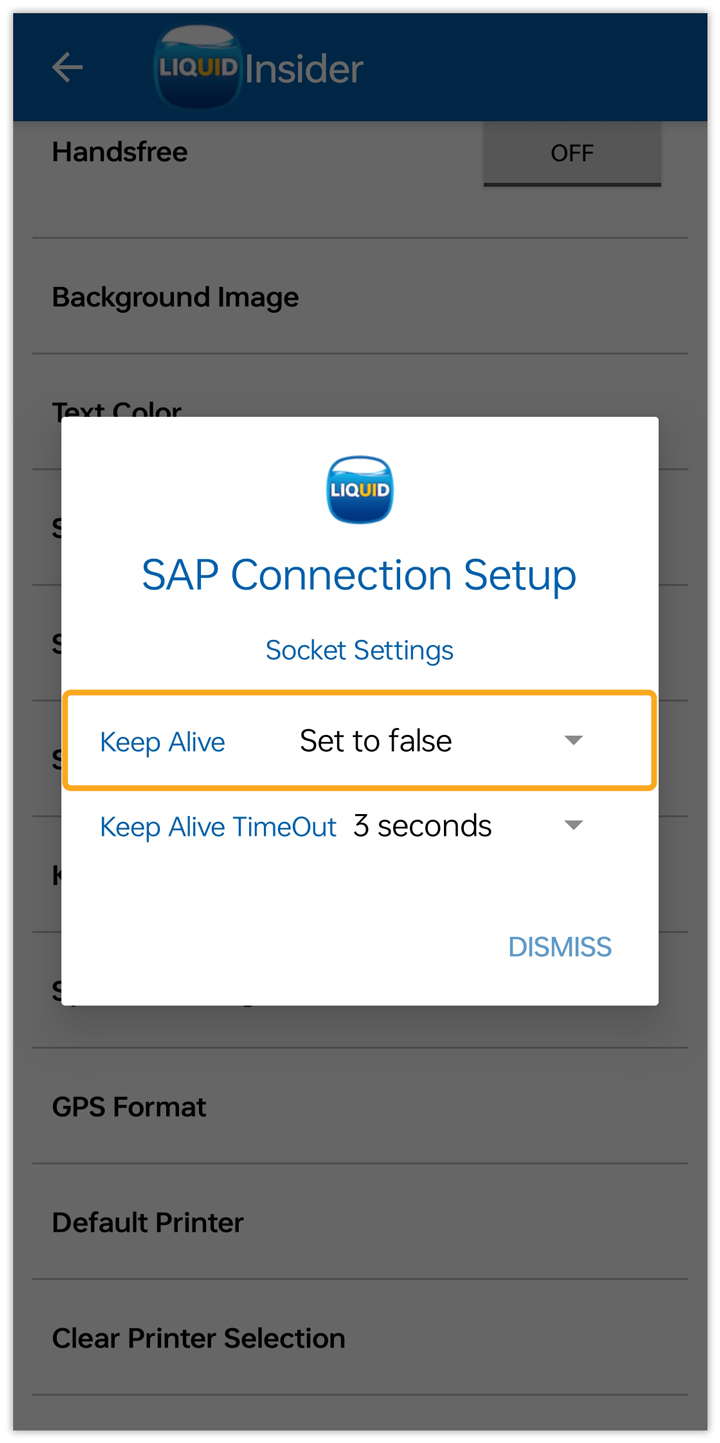Tap the Insider header text
Screen dimensions: 720x1443
pos(304,69)
